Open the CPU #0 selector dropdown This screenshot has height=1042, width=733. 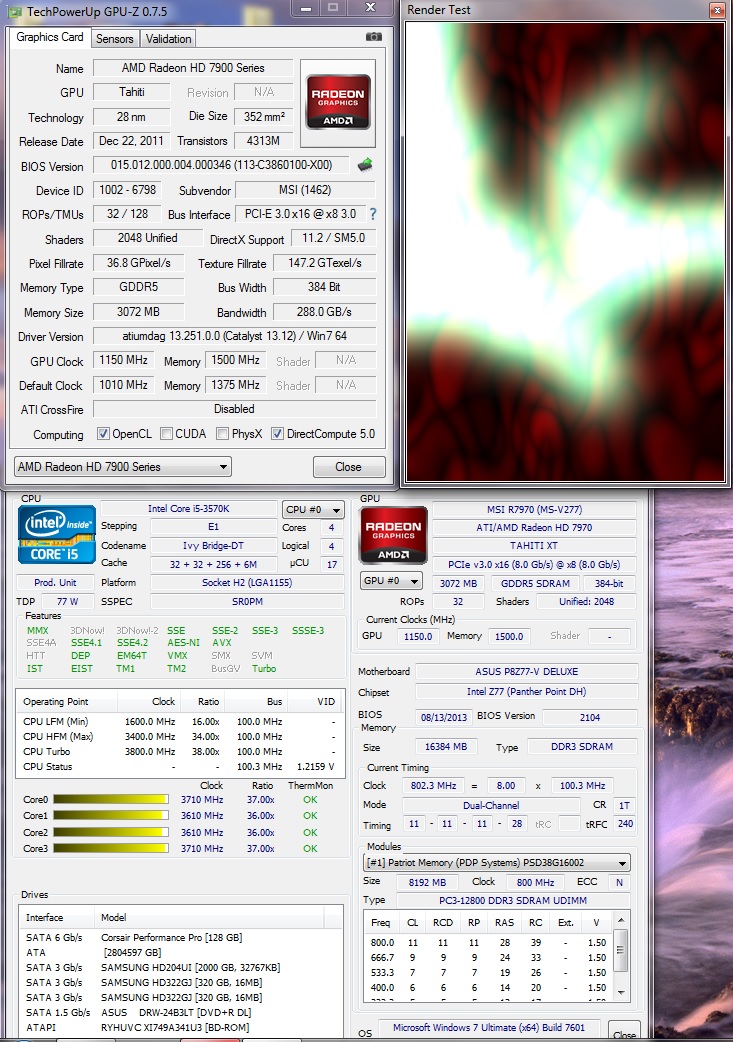click(x=313, y=510)
